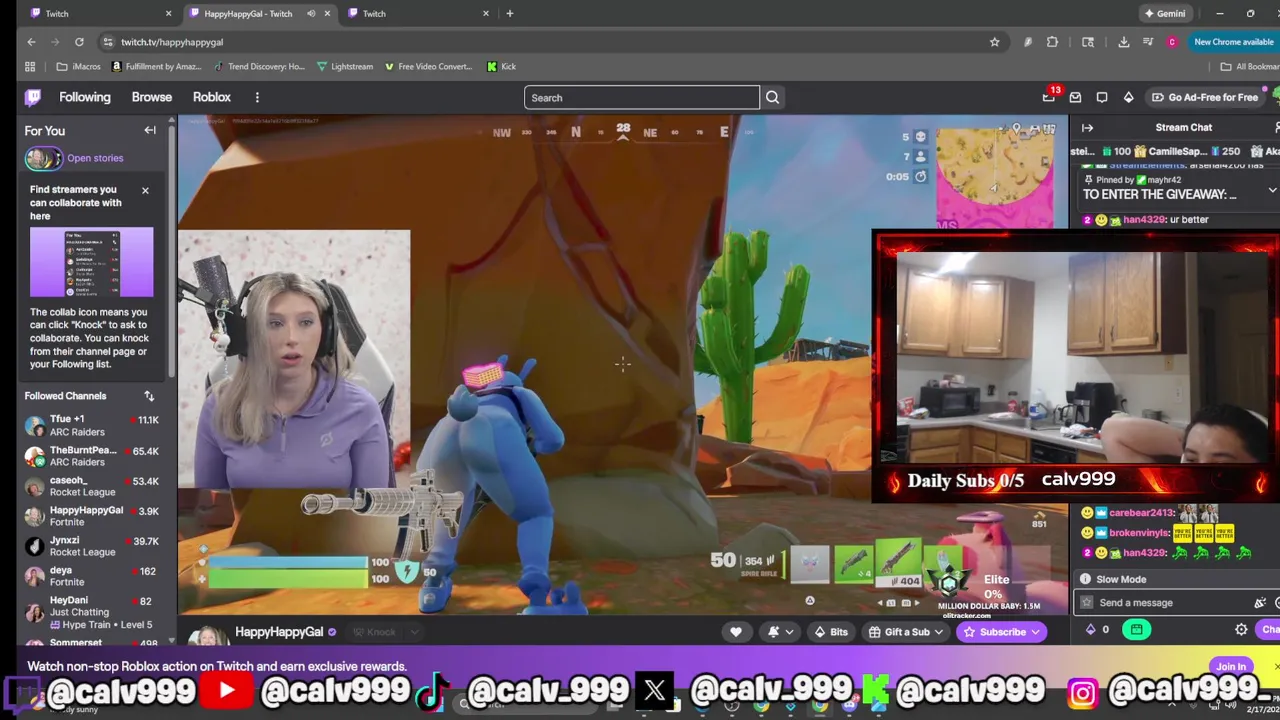Image resolution: width=1280 pixels, height=720 pixels.
Task: Open the Roblox nav item
Action: [212, 97]
